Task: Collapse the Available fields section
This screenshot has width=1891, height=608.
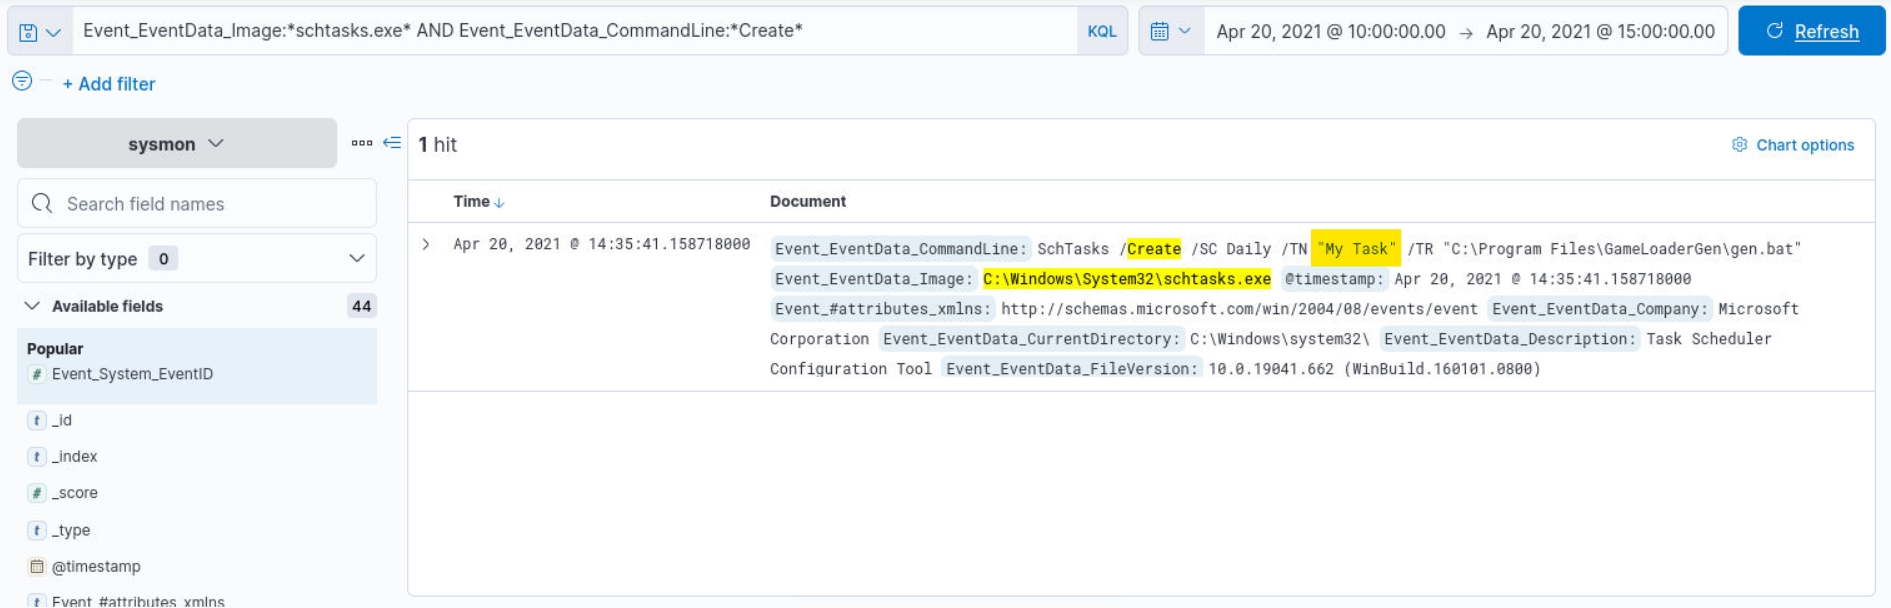Action: pyautogui.click(x=32, y=306)
